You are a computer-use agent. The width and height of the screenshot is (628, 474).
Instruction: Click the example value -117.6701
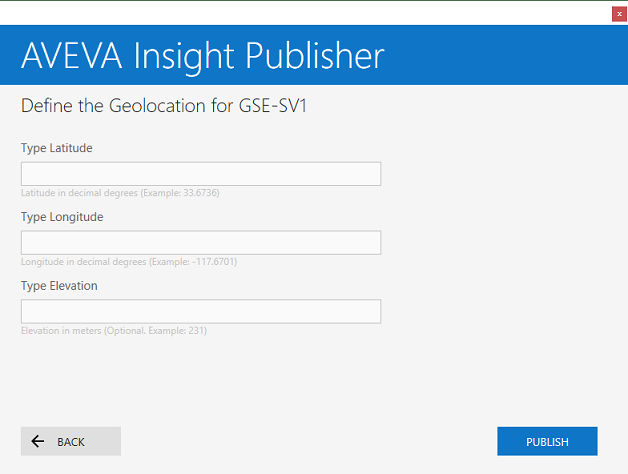coord(216,262)
